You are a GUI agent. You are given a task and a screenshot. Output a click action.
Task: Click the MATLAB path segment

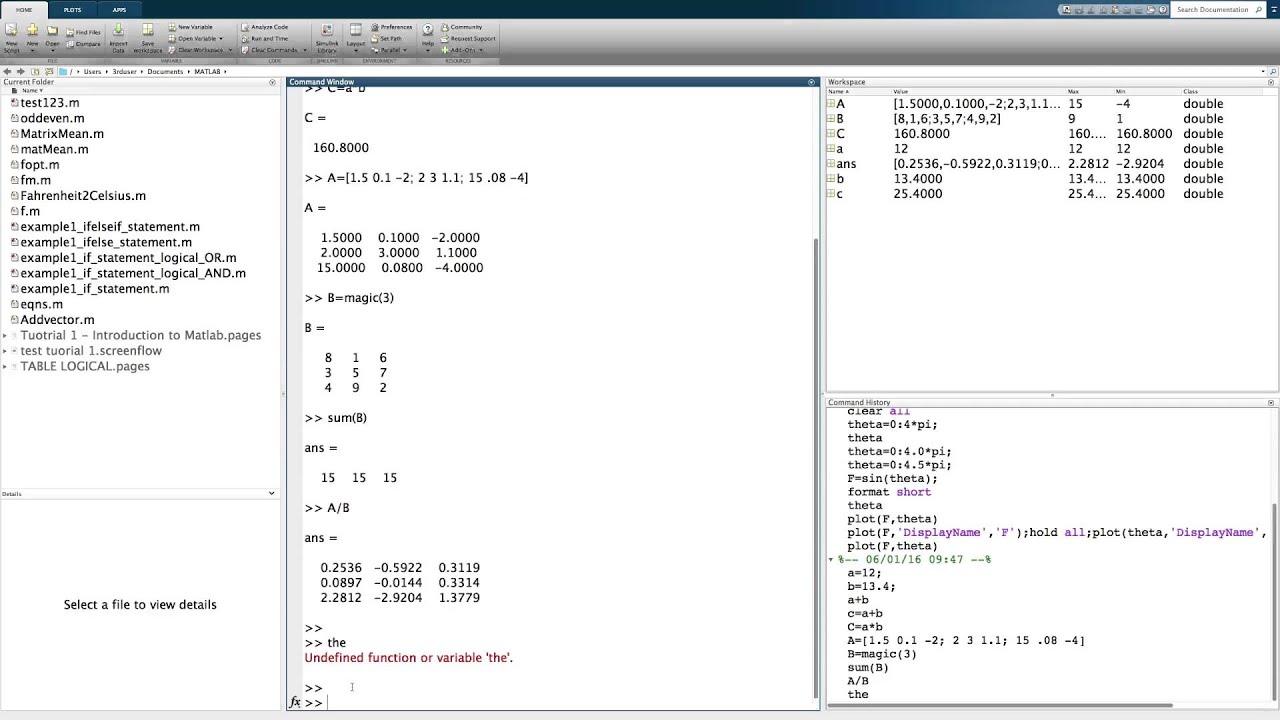point(208,72)
